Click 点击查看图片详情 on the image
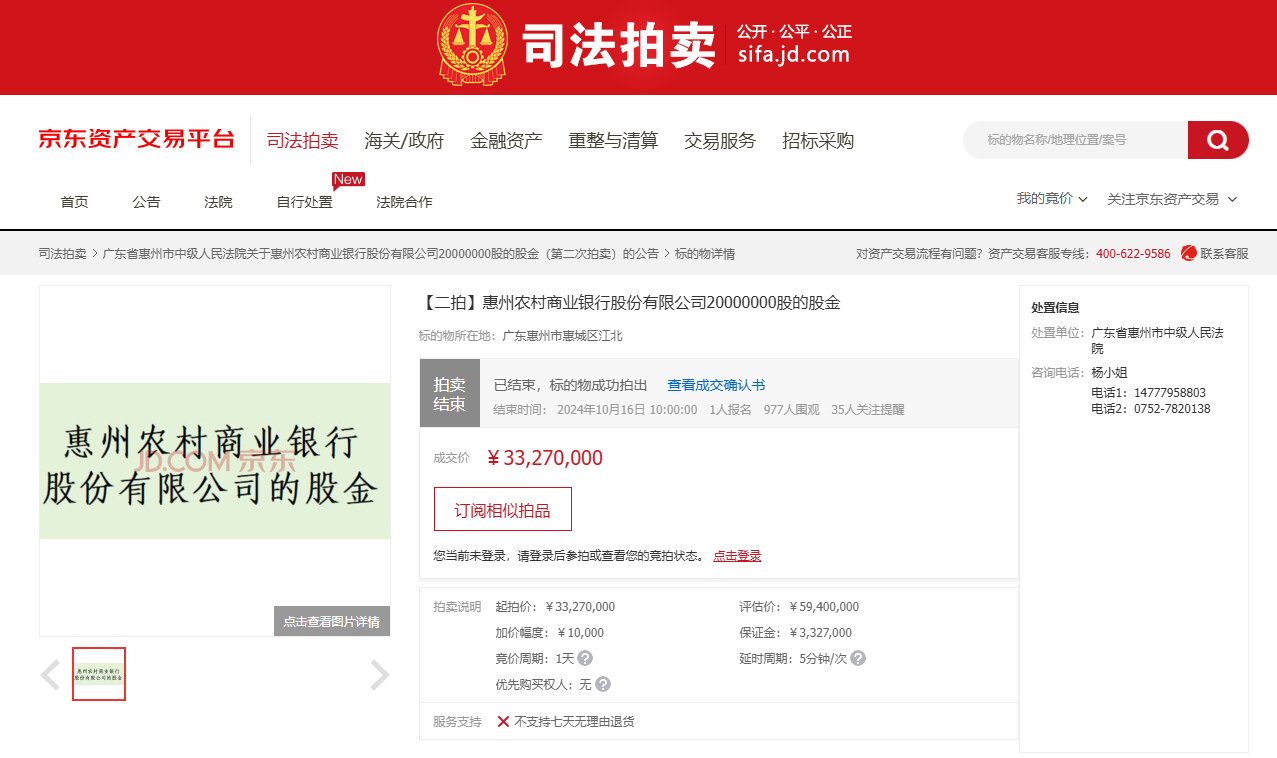The height and width of the screenshot is (758, 1277). coord(332,621)
